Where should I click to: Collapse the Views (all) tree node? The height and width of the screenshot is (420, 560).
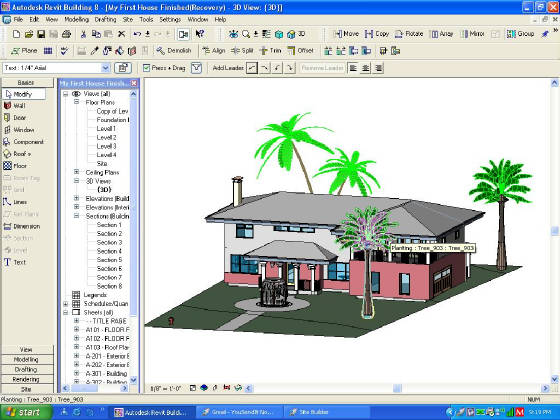click(66, 94)
